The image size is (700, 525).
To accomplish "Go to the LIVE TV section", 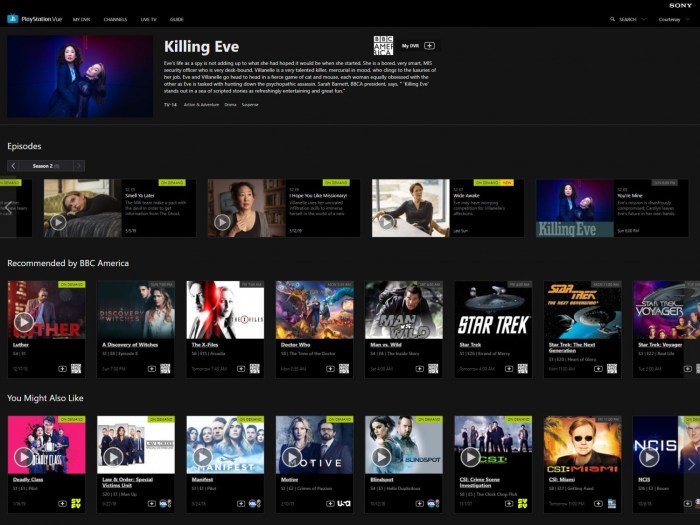I will pyautogui.click(x=149, y=20).
